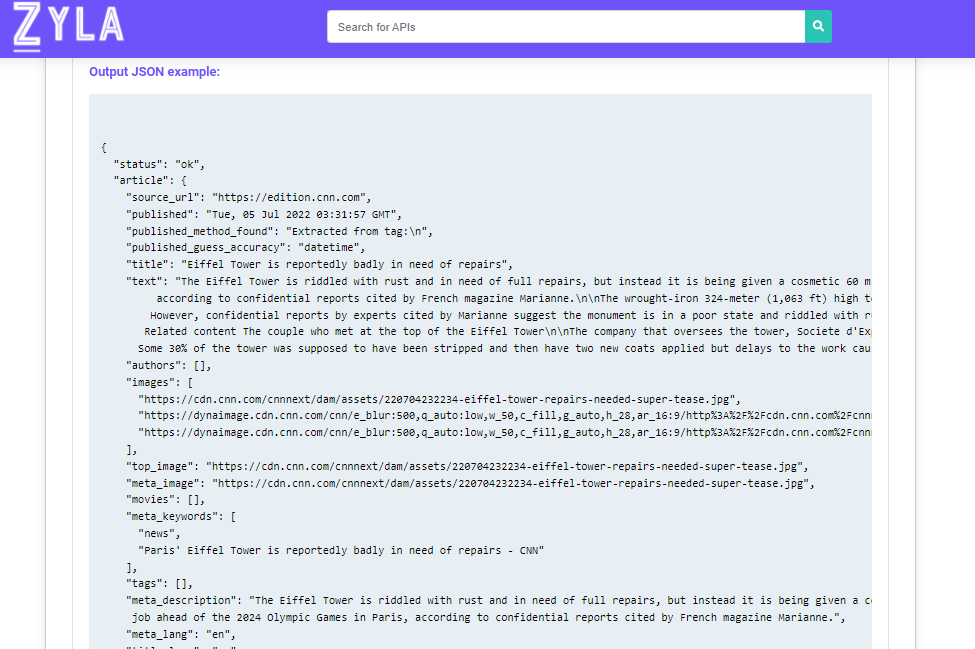Click the 'Output JSON example:' heading

point(154,71)
